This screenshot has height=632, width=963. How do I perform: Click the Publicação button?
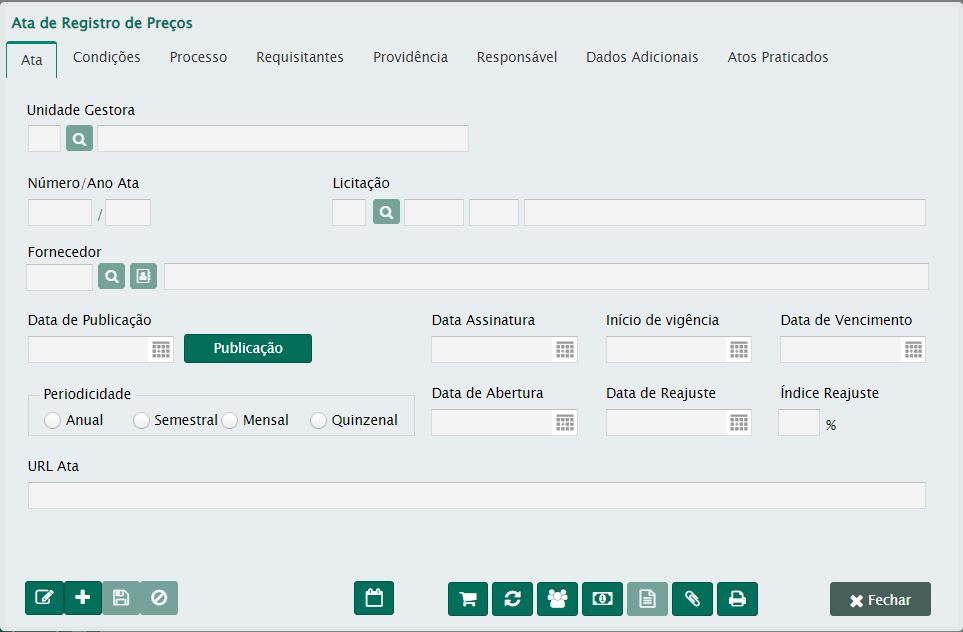coord(248,348)
